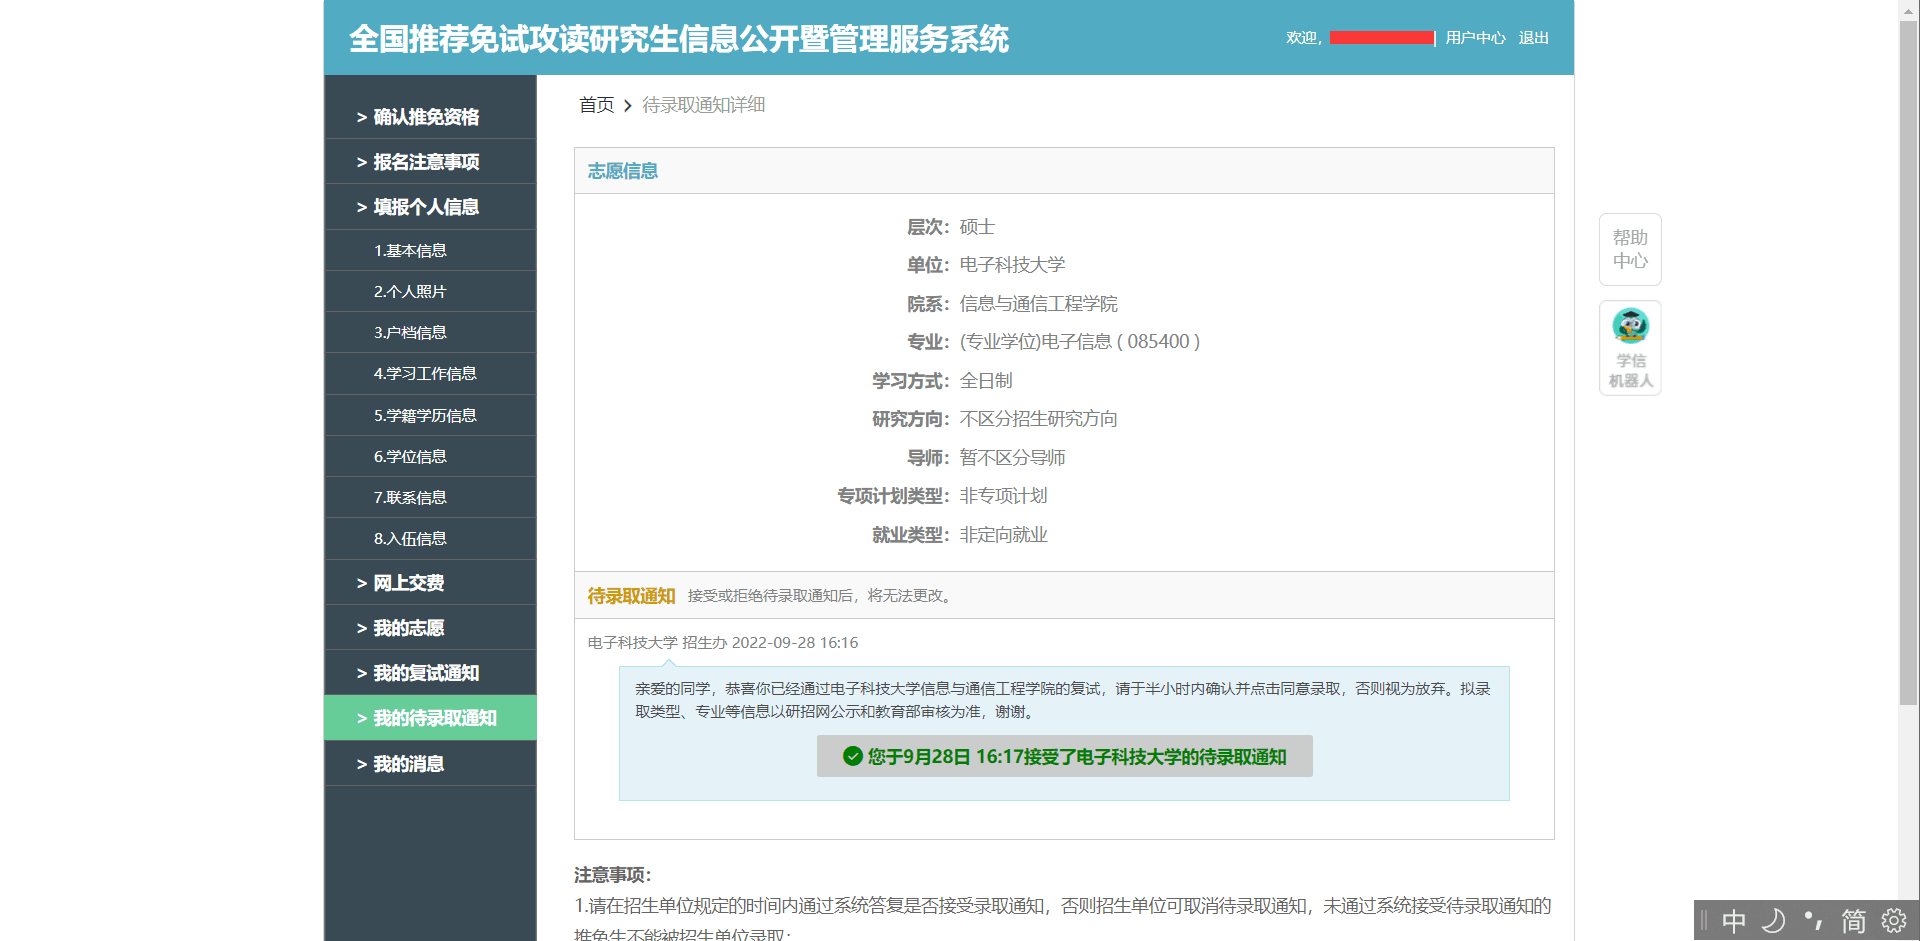Screen dimensions: 1920x941
Task: Open 1.基本信息 submenu item
Action: click(430, 250)
